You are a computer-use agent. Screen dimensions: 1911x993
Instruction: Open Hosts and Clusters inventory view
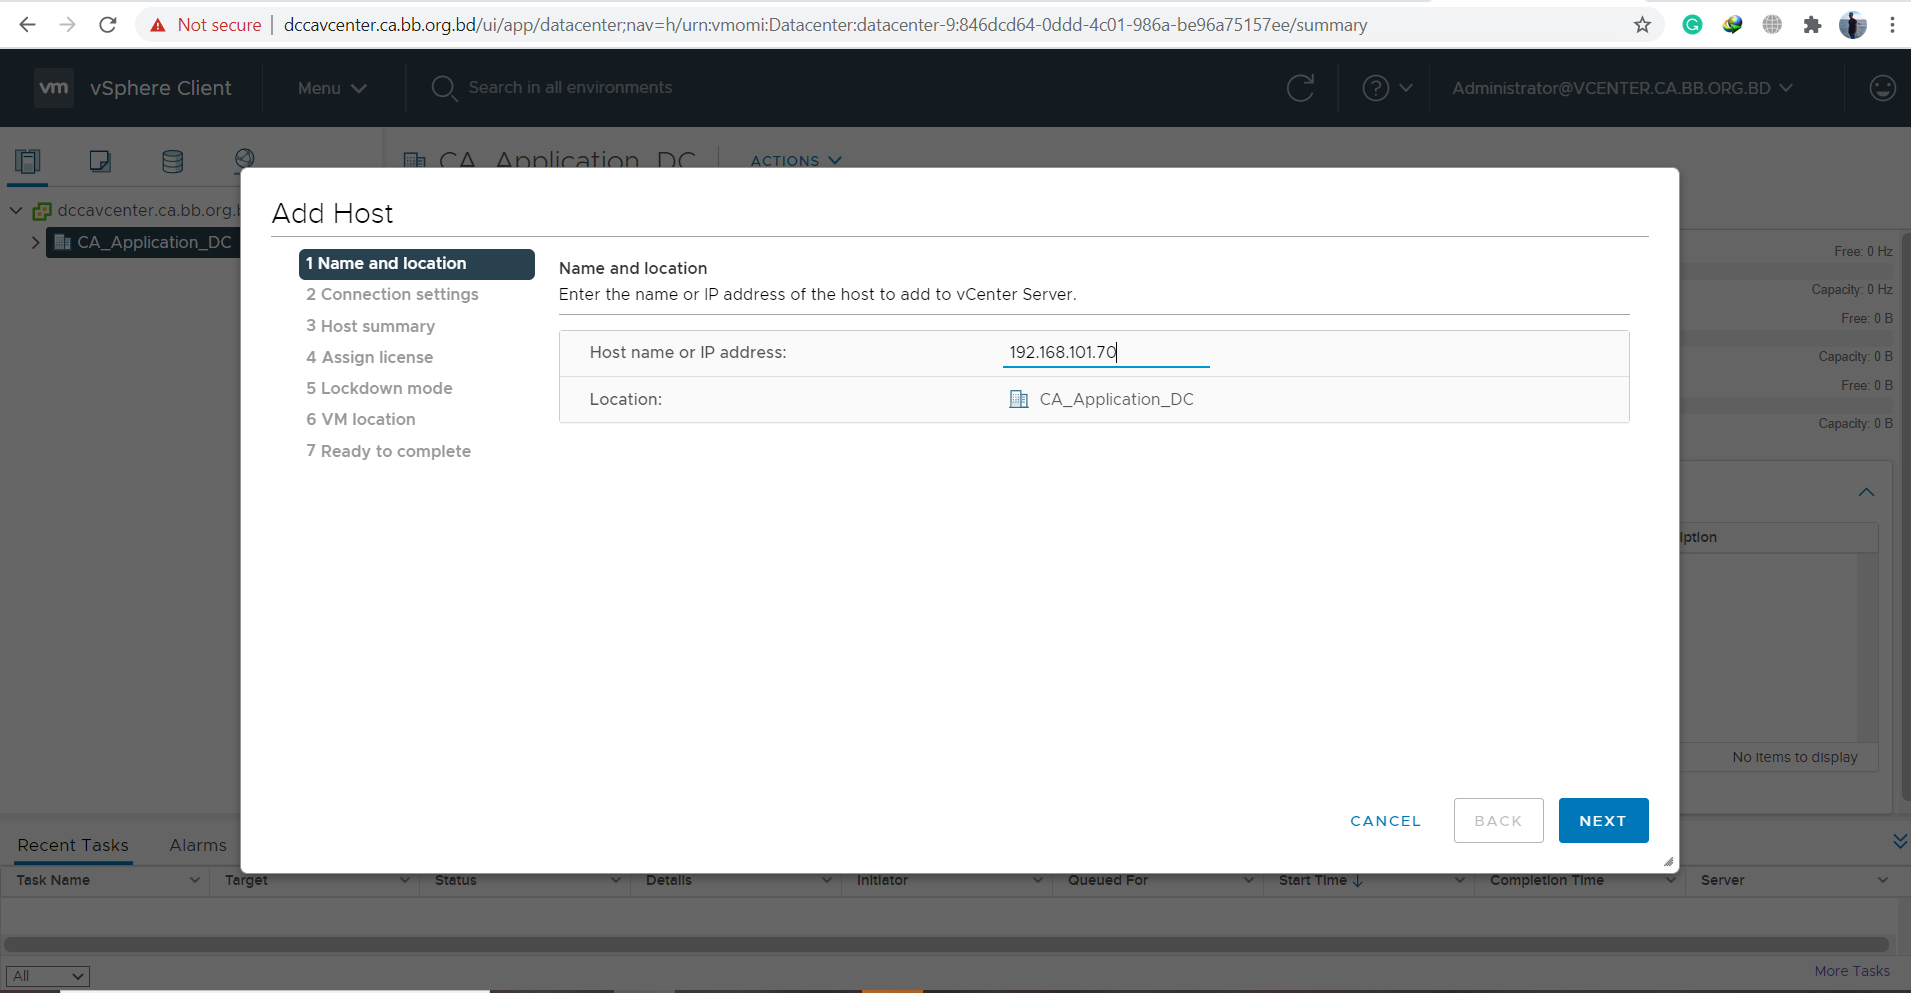click(28, 161)
